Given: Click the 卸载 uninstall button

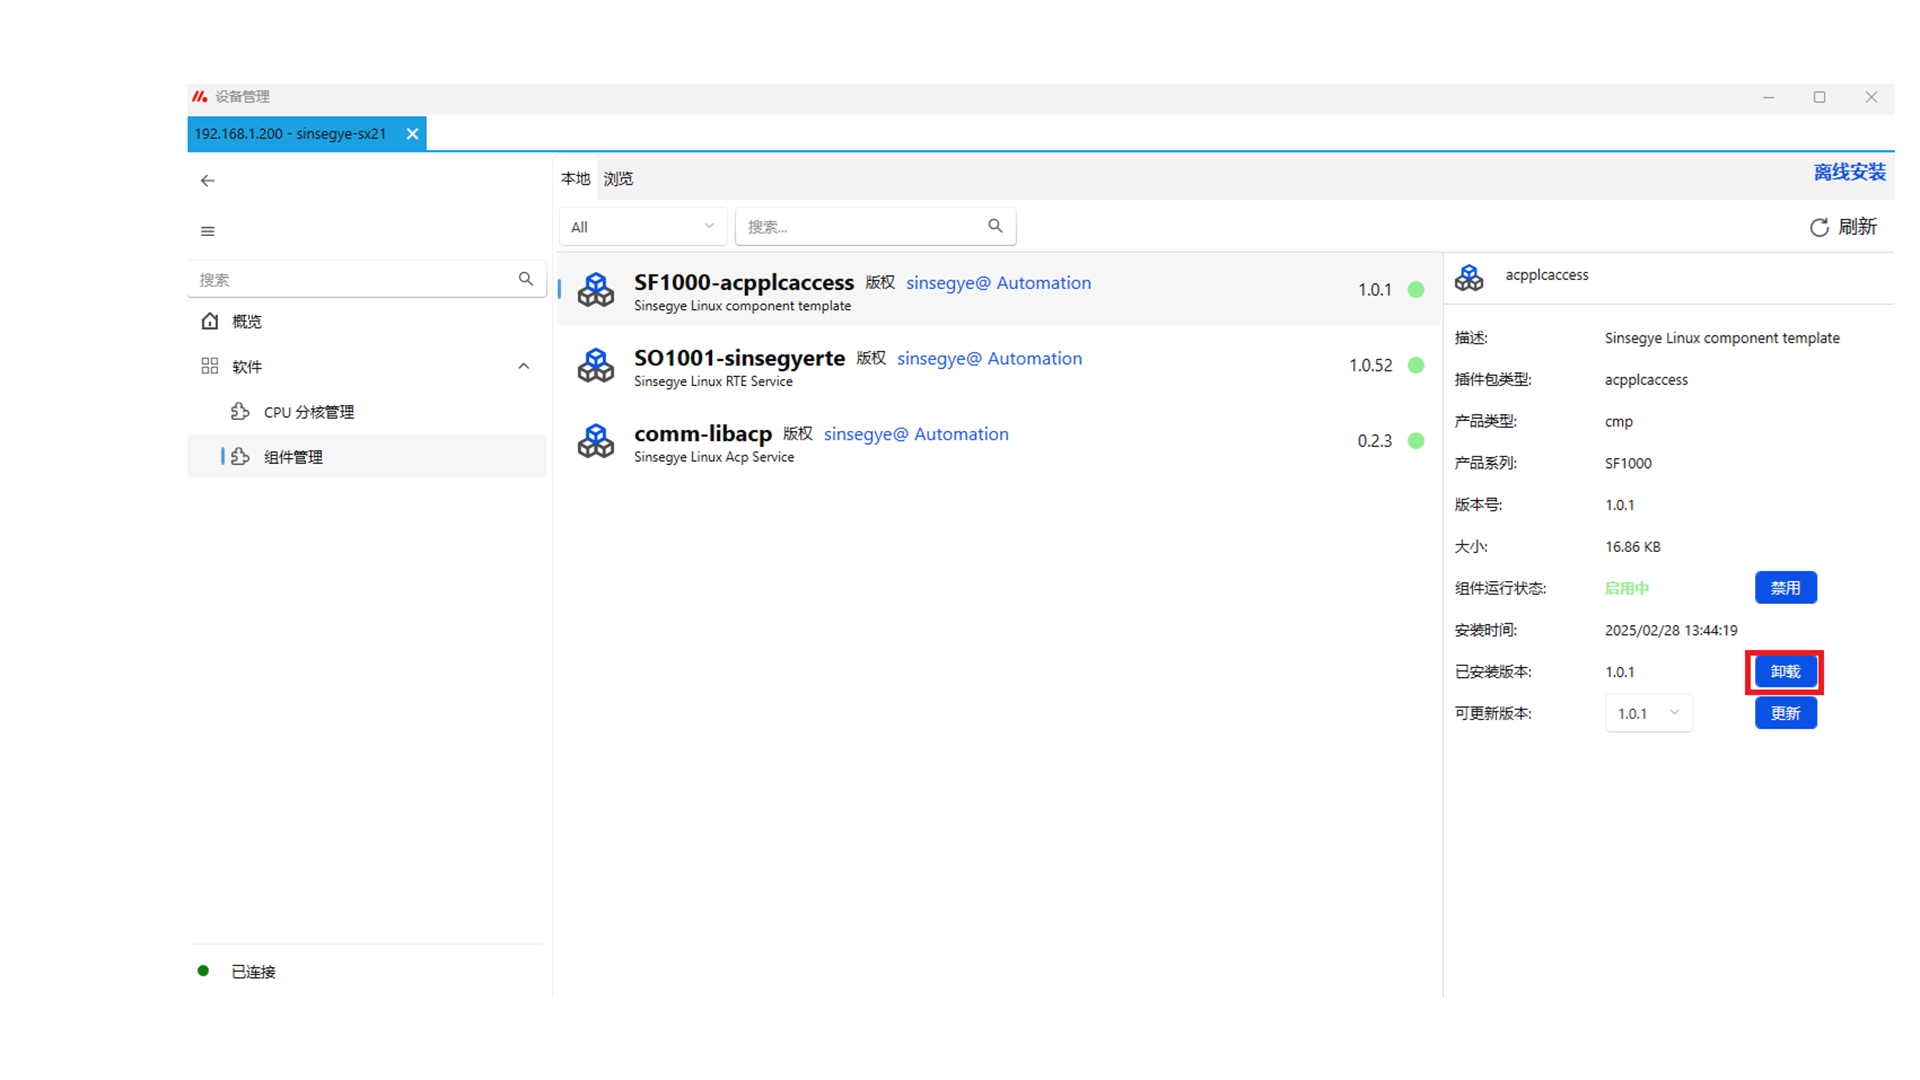Looking at the screenshot, I should (x=1785, y=672).
